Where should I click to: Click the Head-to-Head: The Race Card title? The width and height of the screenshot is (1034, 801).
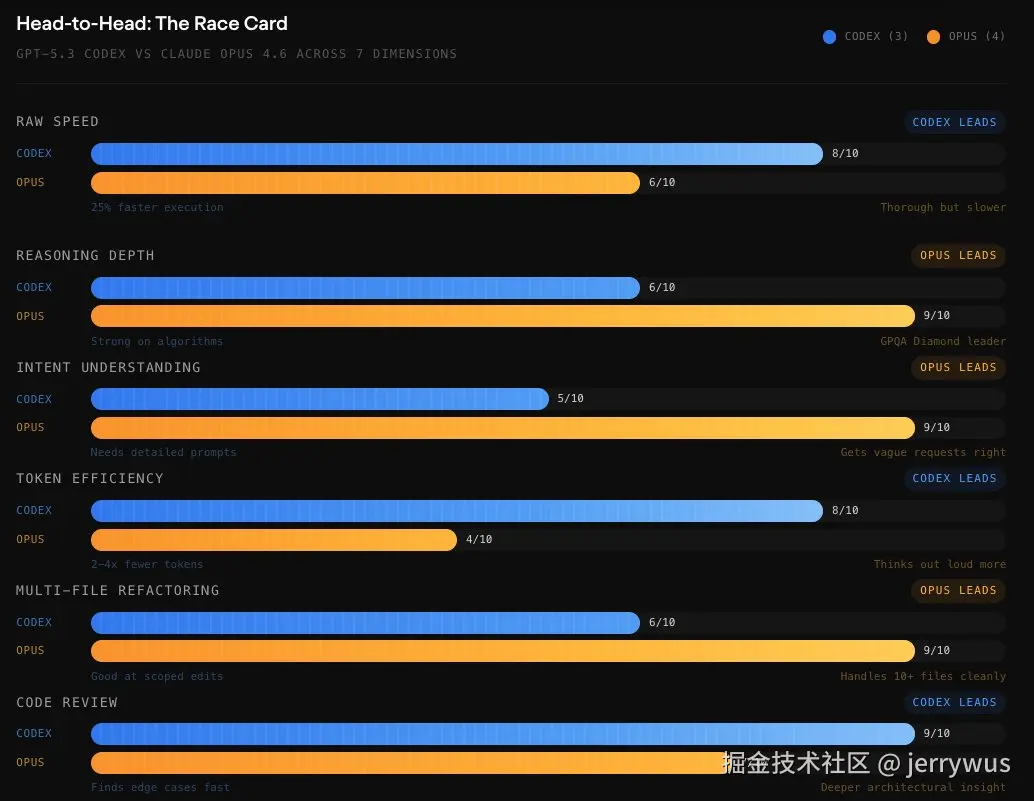coord(152,23)
